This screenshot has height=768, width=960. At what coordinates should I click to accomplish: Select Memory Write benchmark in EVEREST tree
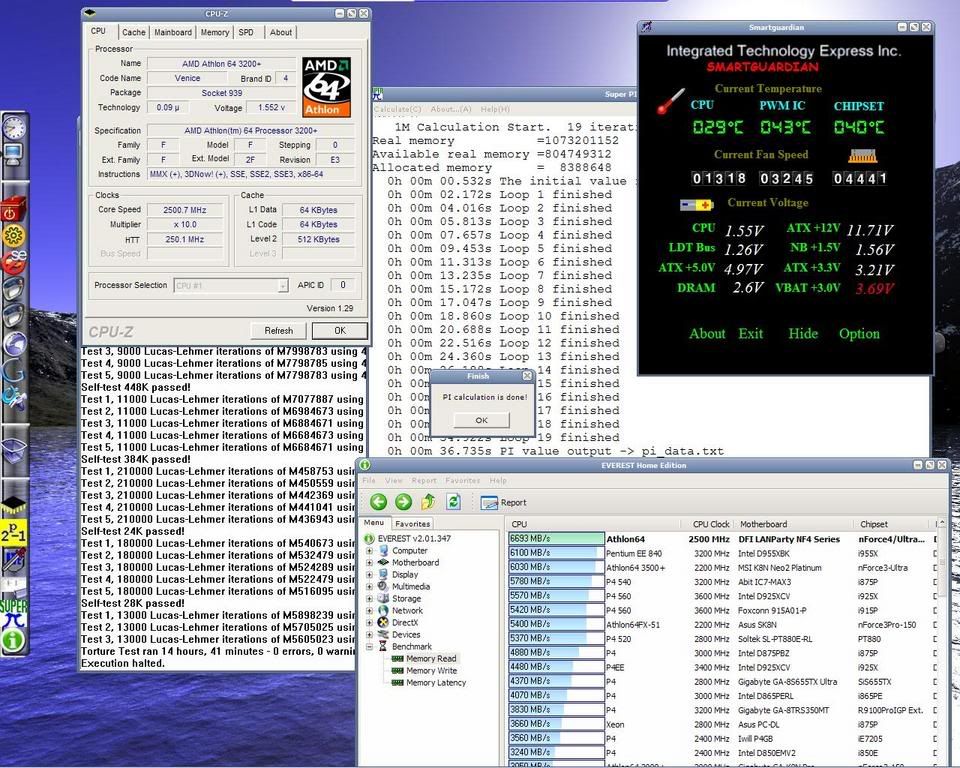(x=431, y=671)
